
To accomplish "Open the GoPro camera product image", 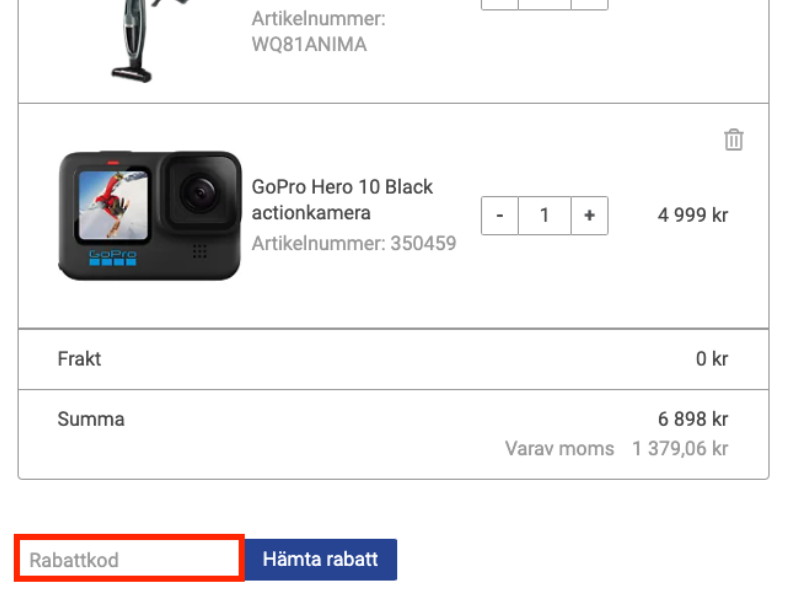I will tap(150, 216).
